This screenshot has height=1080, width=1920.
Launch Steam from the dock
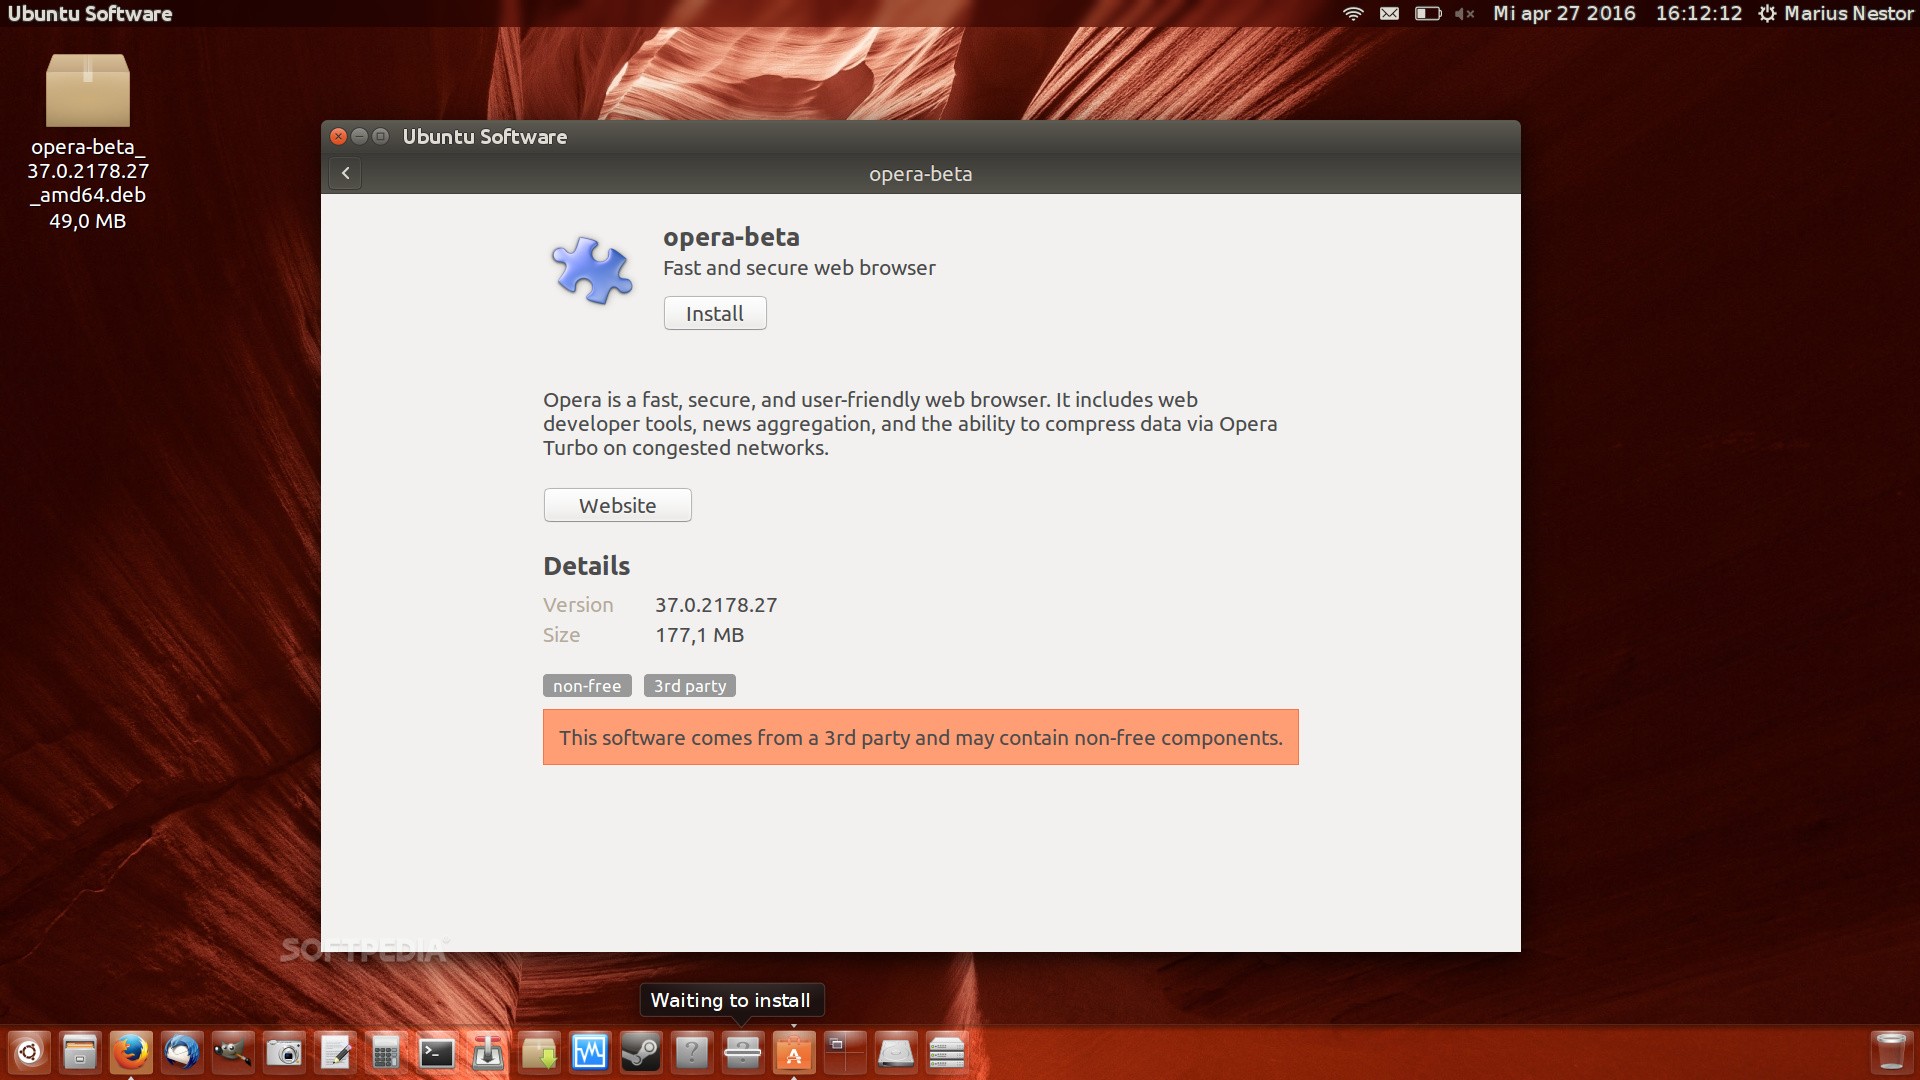tap(641, 1052)
